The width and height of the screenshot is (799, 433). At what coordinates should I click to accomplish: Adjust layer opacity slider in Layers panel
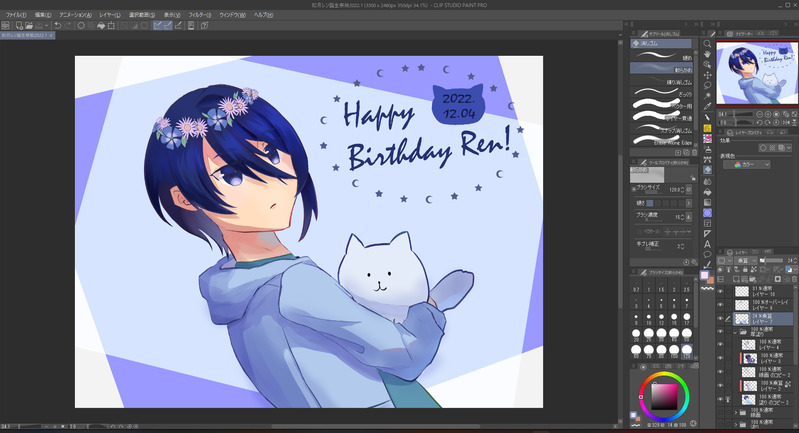(773, 260)
